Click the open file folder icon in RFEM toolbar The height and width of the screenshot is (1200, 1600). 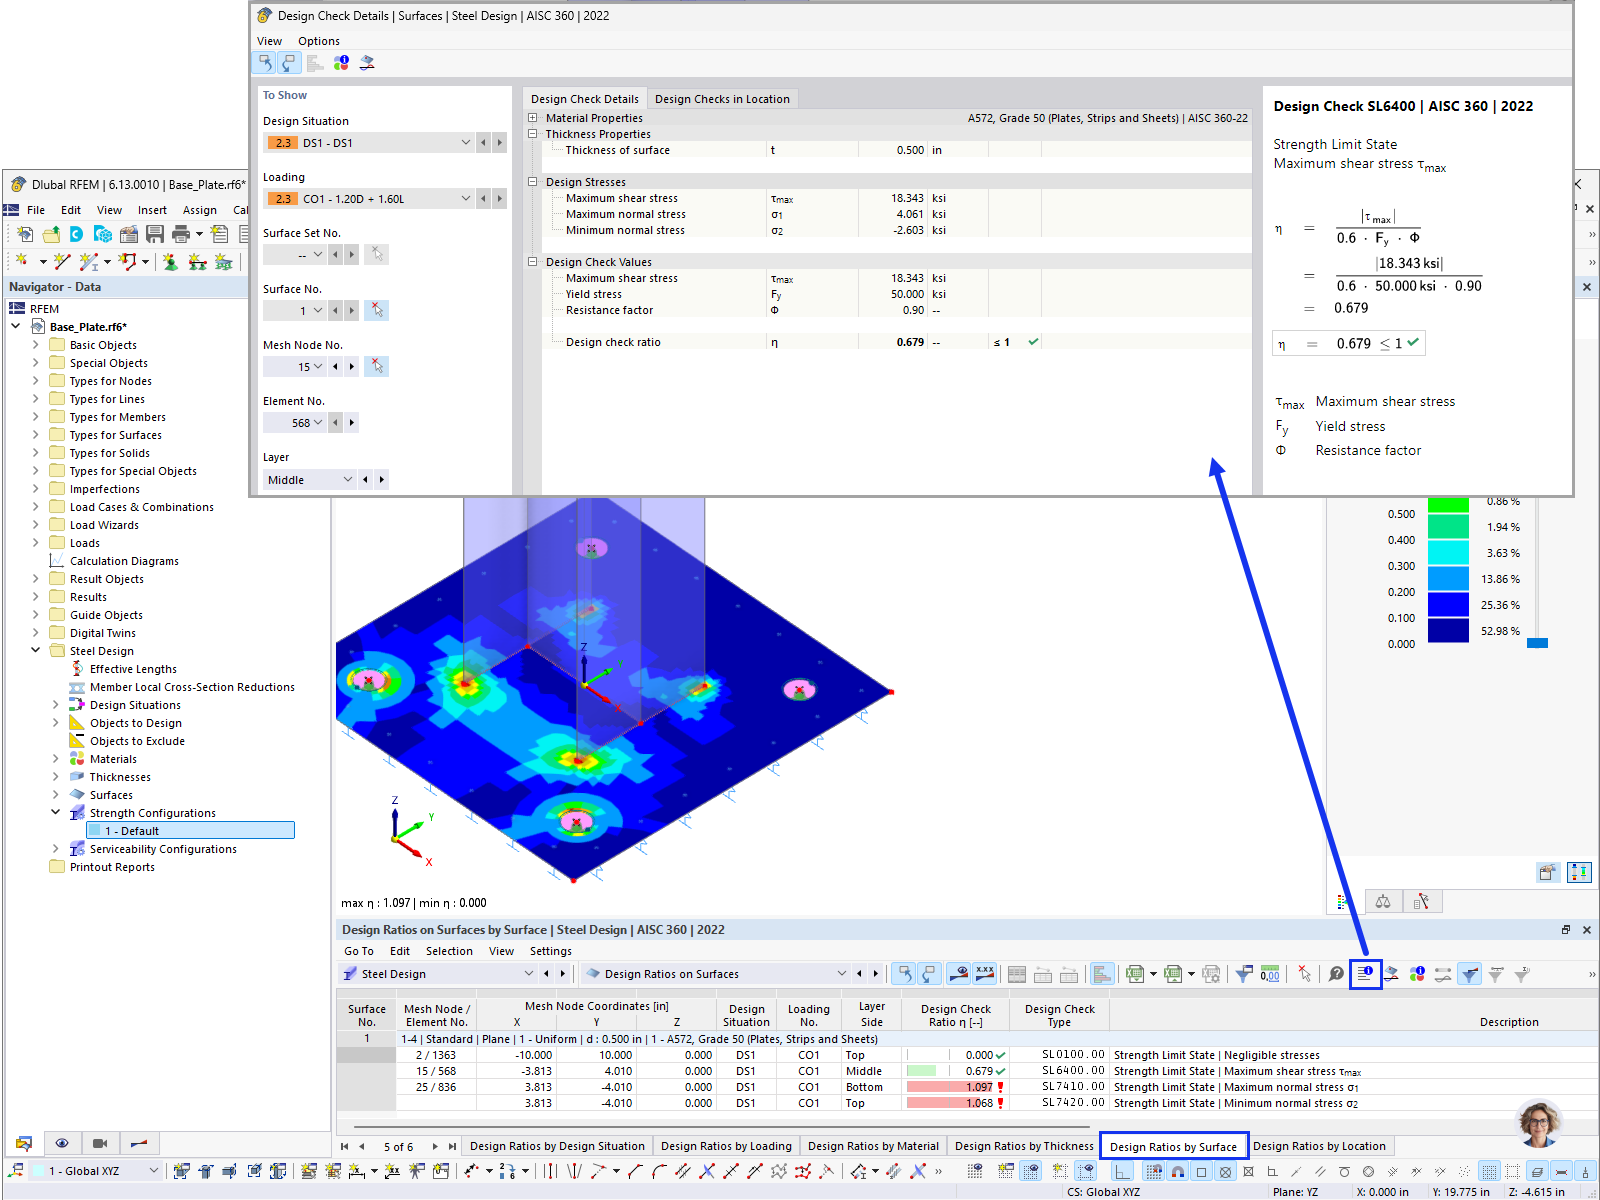(51, 234)
